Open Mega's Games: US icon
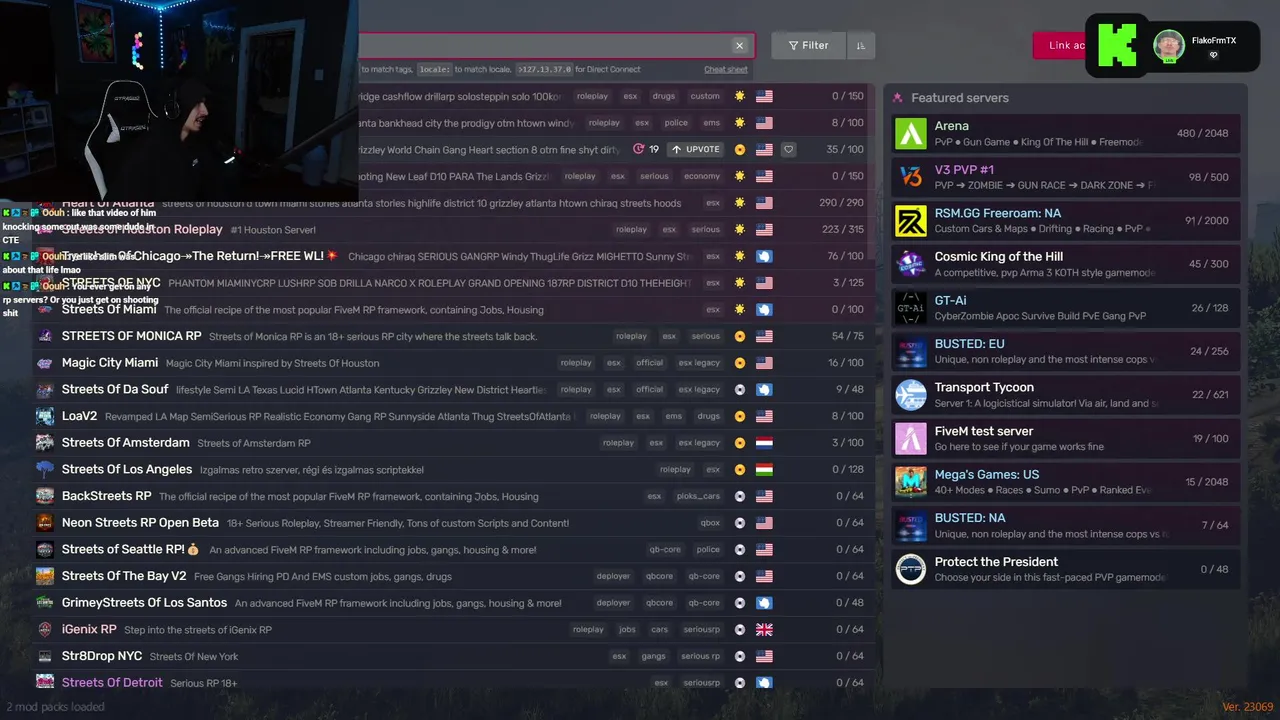 pos(910,482)
